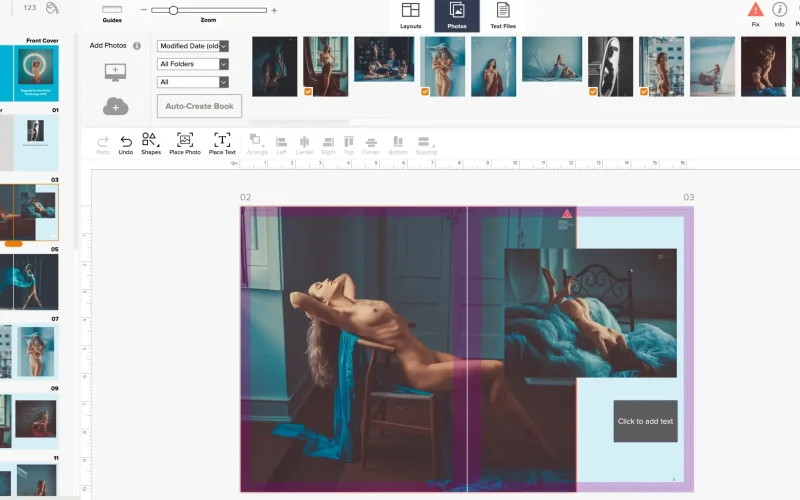Select the Place Photo tool
Image resolution: width=800 pixels, height=500 pixels.
pyautogui.click(x=185, y=141)
